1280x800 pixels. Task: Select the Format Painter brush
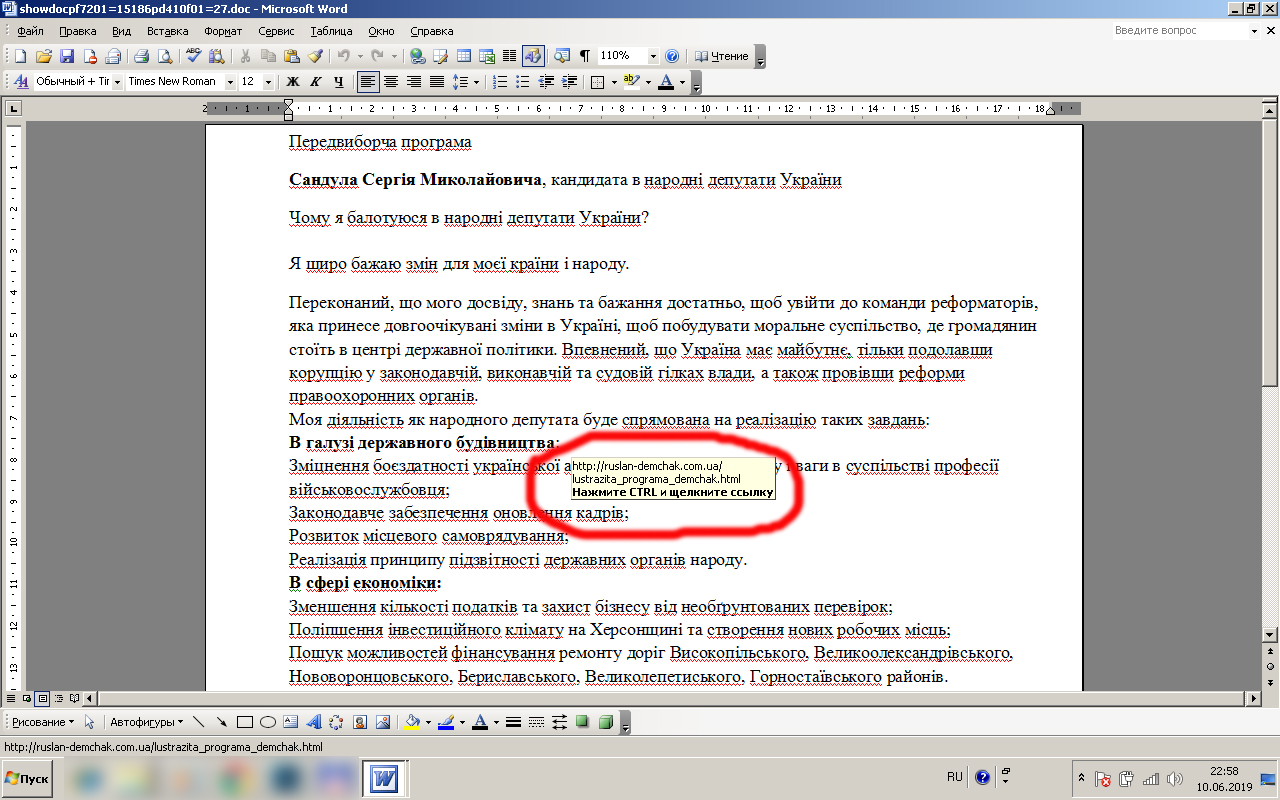pyautogui.click(x=315, y=56)
